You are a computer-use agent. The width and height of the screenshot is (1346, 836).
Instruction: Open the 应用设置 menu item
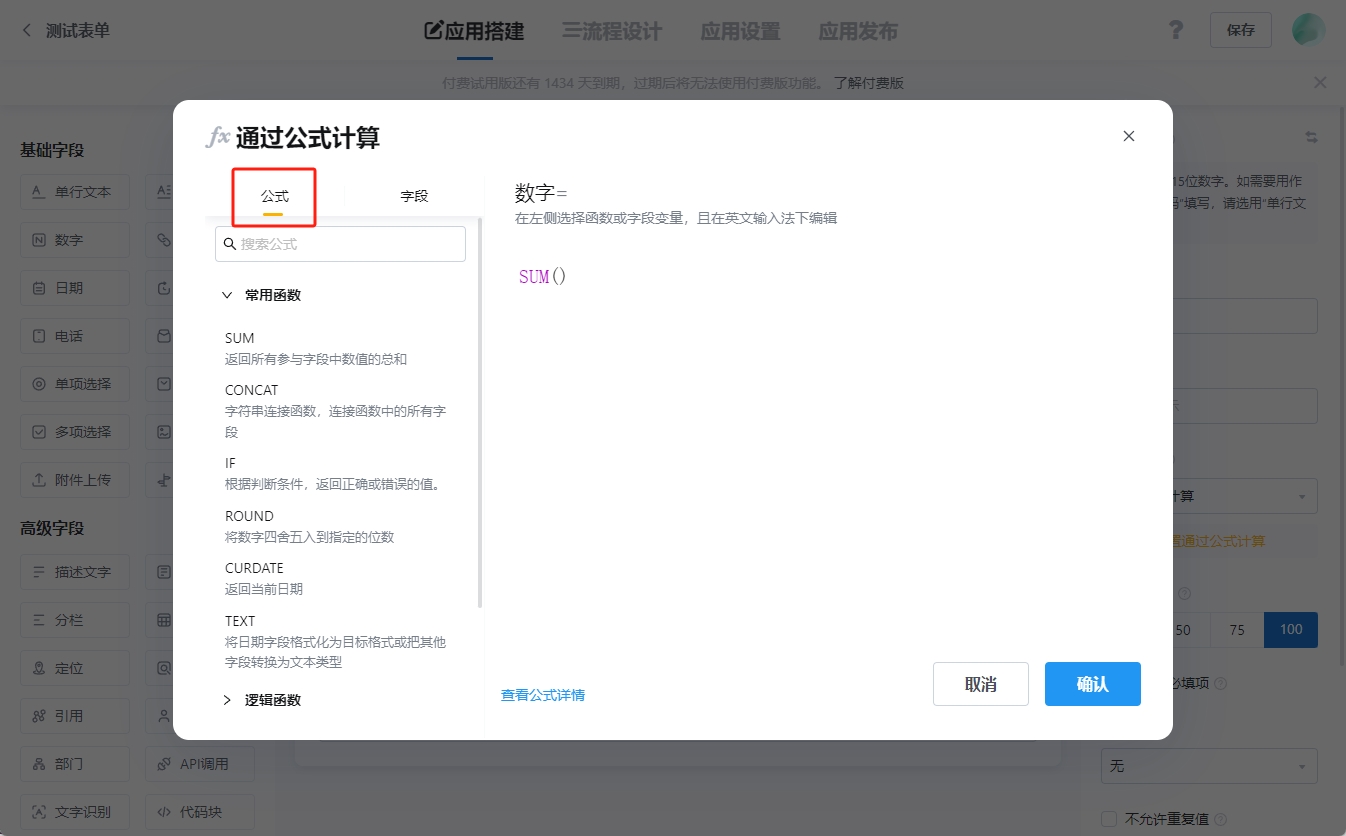coord(740,31)
